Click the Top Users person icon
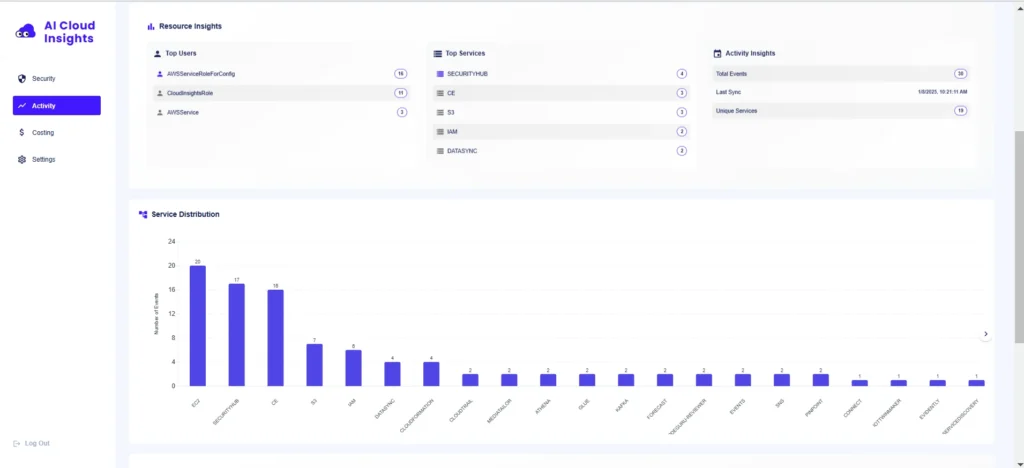The width and height of the screenshot is (1024, 468). (157, 54)
